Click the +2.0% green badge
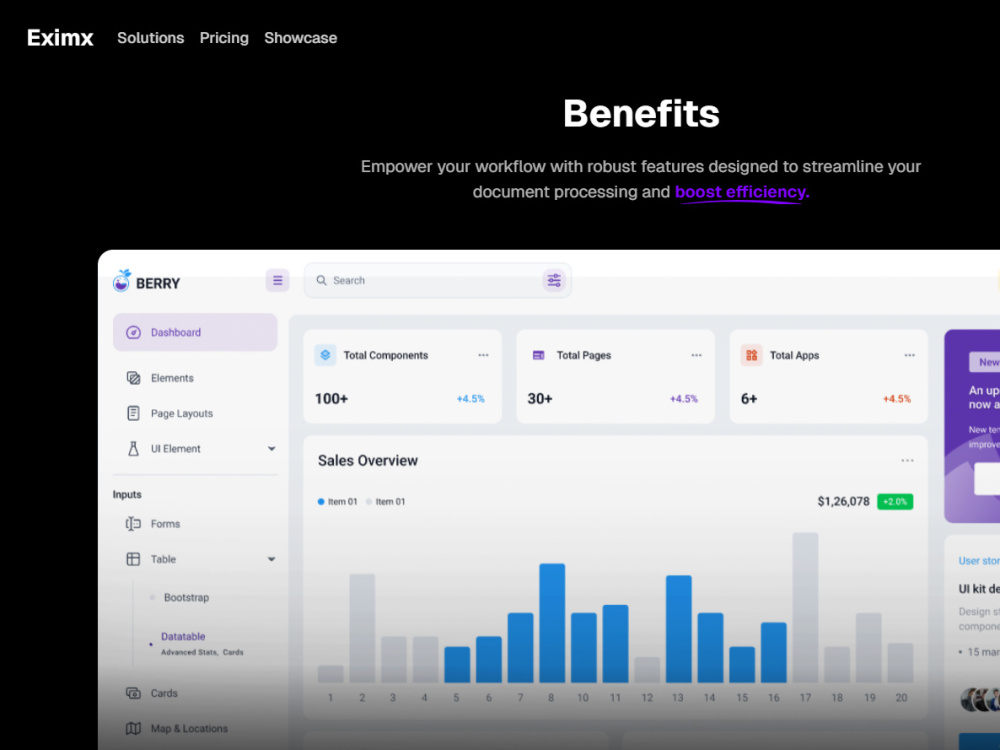Viewport: 1000px width, 750px height. 895,502
